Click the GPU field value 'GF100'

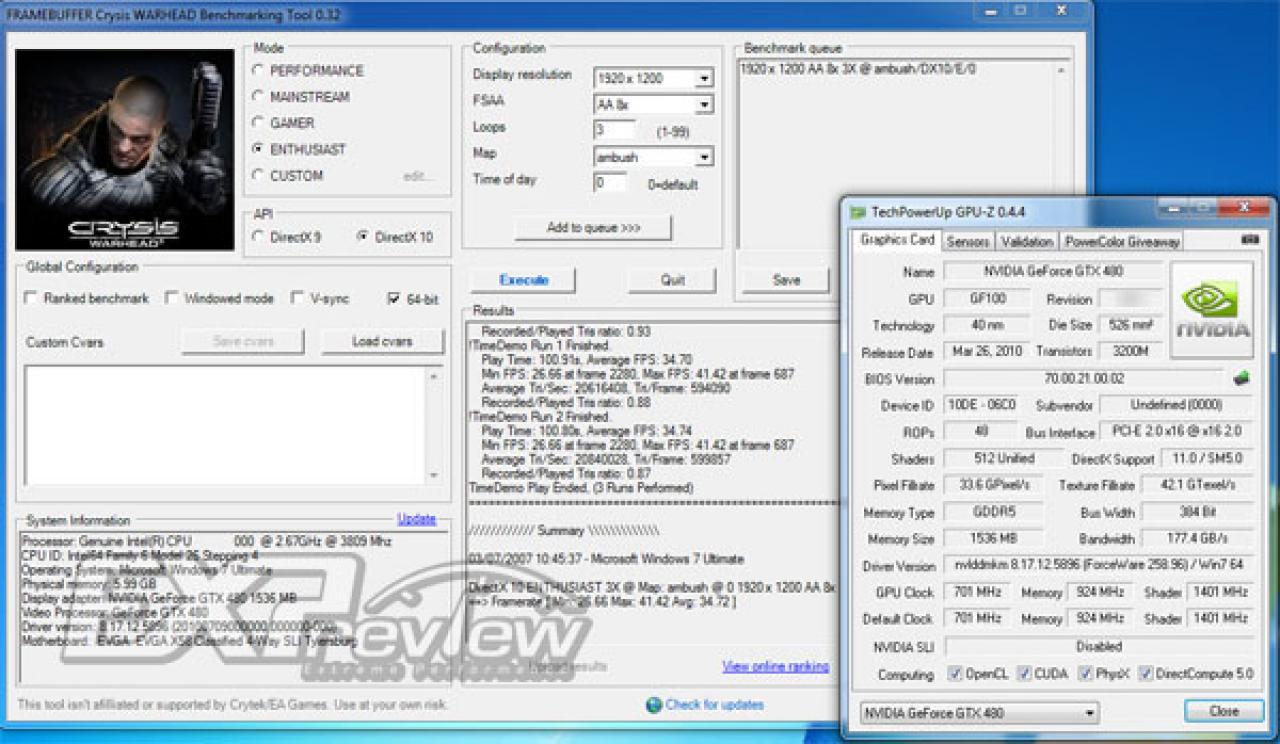pyautogui.click(x=986, y=299)
